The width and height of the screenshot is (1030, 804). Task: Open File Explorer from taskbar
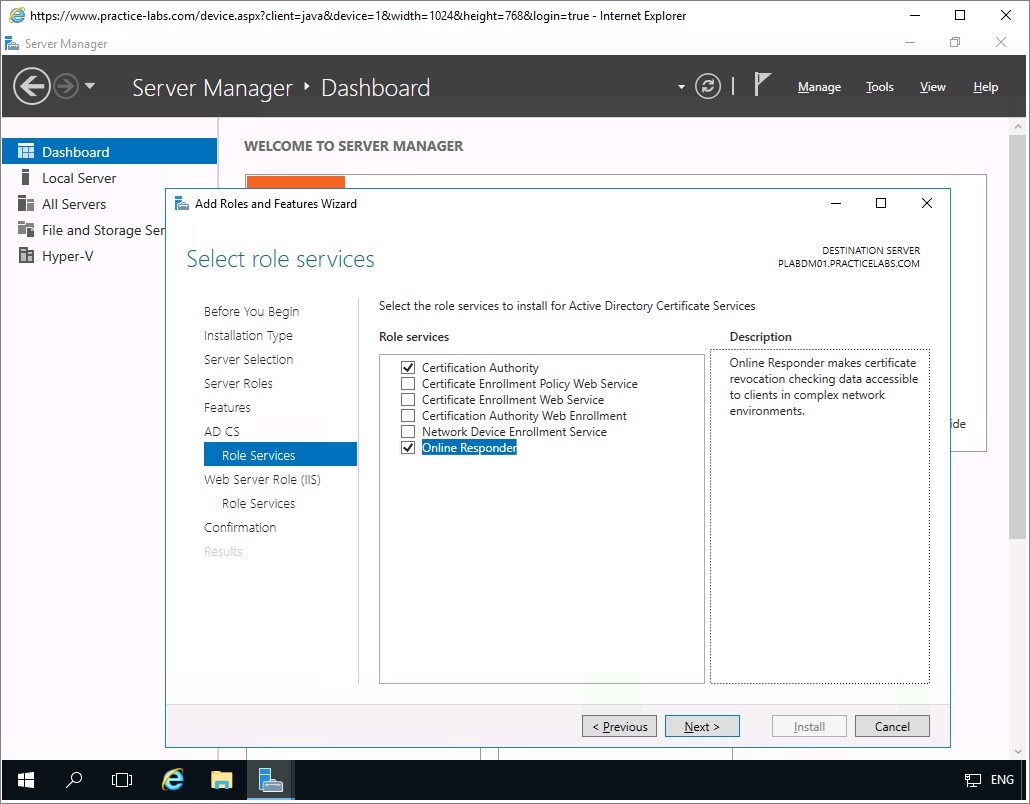221,780
